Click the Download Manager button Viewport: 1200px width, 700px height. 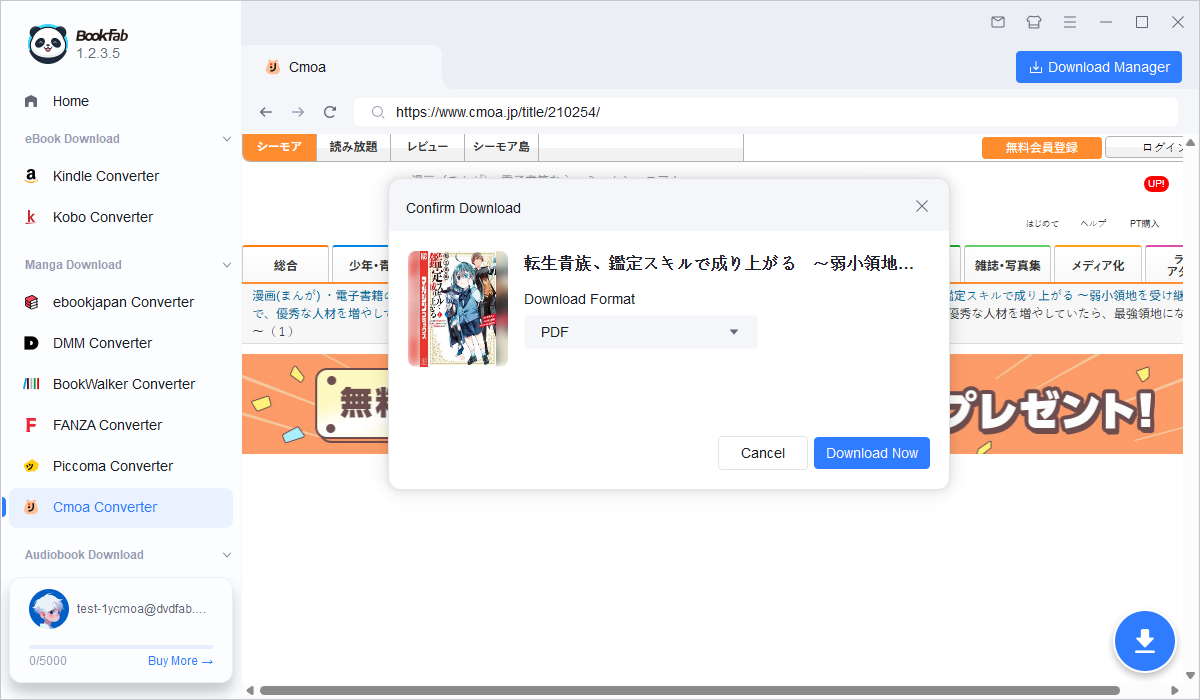click(1099, 67)
